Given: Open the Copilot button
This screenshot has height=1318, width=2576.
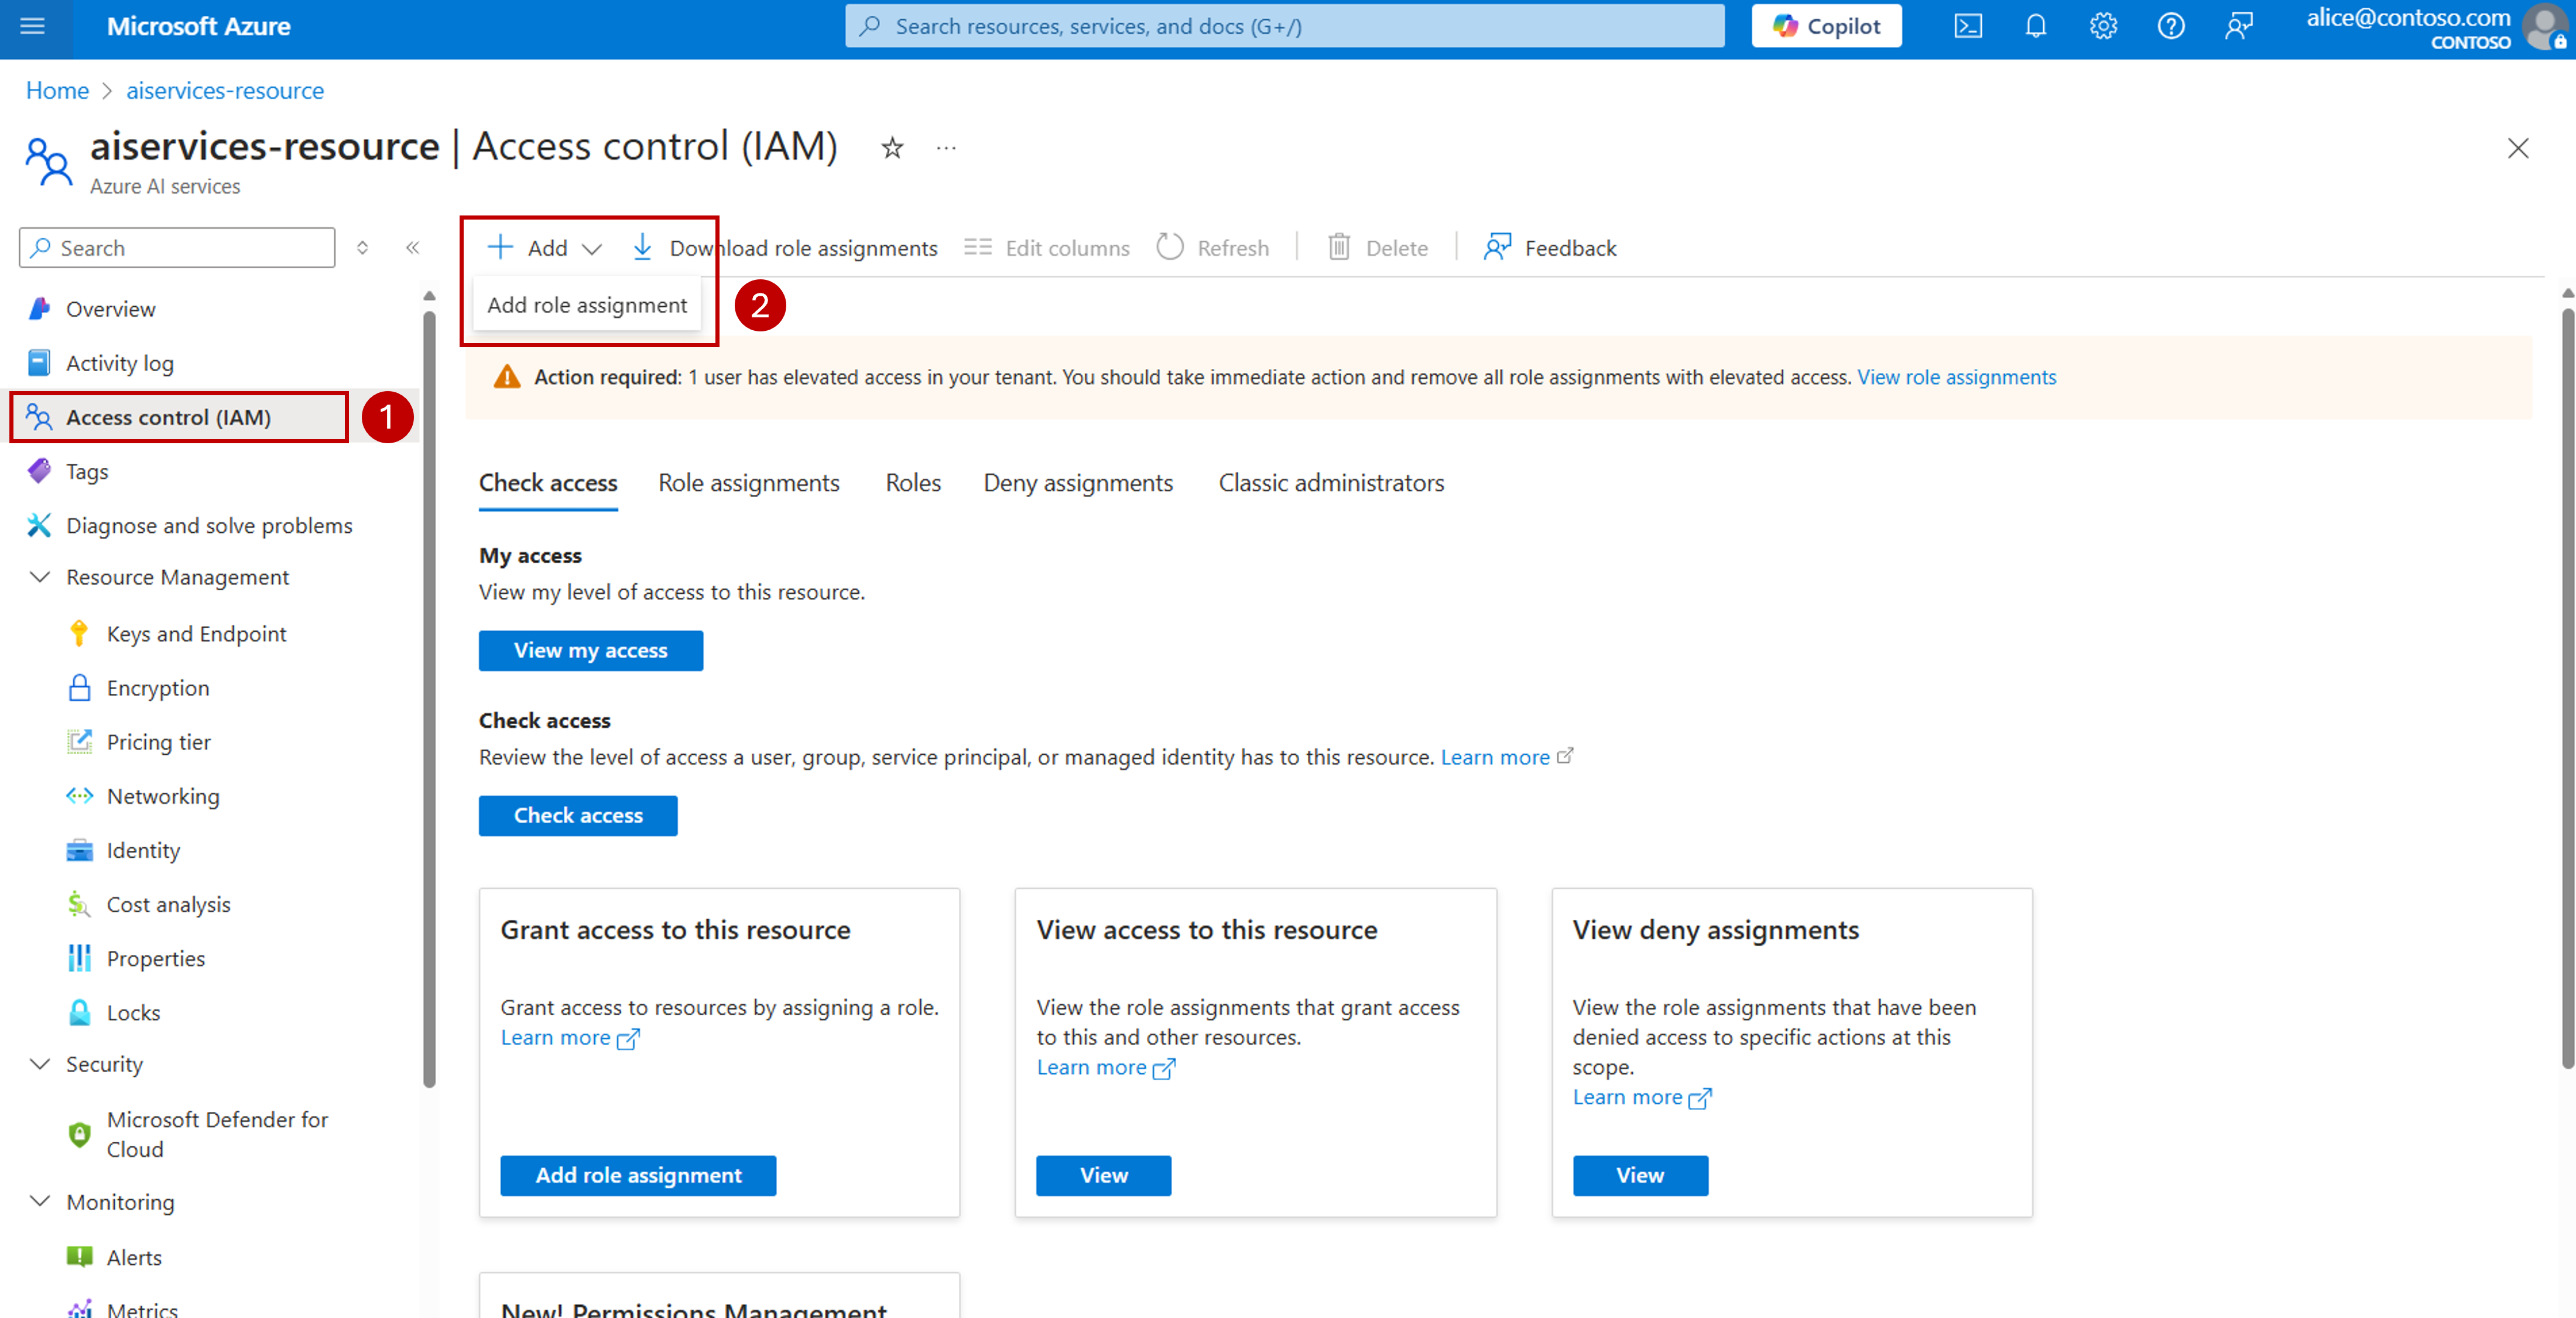Looking at the screenshot, I should coord(1826,26).
